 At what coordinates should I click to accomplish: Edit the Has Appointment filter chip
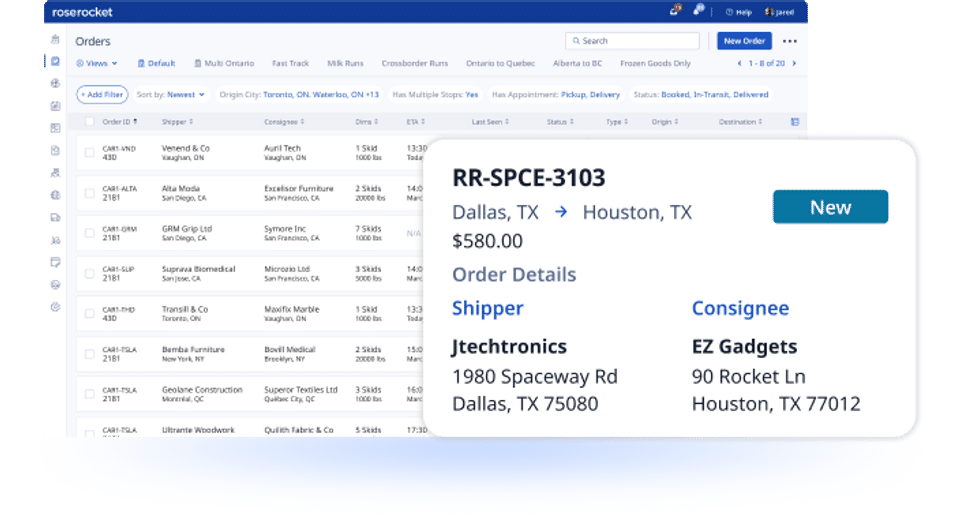pyautogui.click(x=556, y=94)
